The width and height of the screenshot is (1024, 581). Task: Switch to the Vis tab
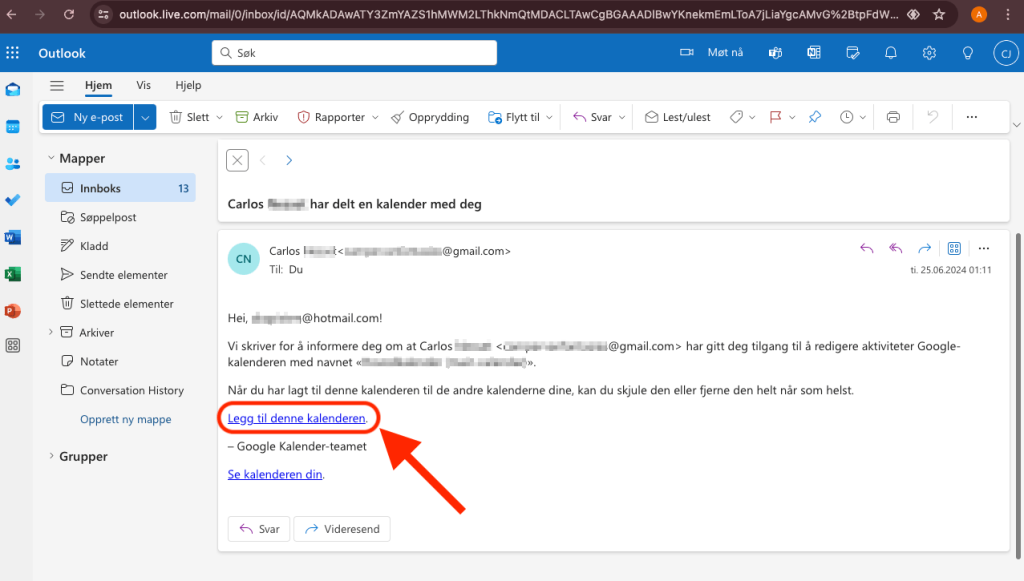[144, 86]
